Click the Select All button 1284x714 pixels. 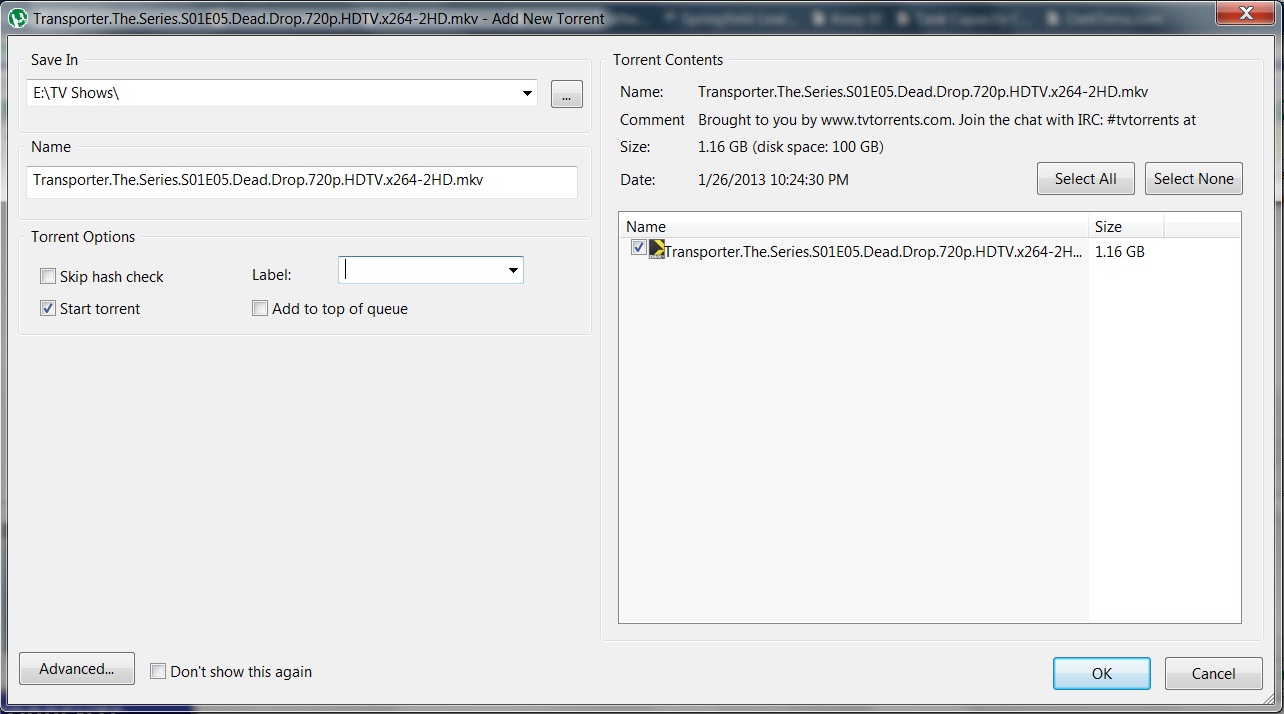tap(1085, 178)
